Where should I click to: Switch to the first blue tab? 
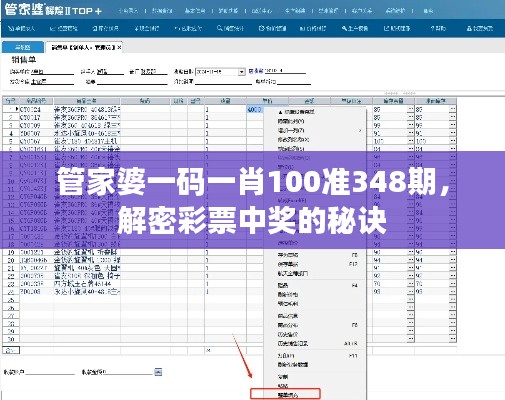tap(23, 47)
